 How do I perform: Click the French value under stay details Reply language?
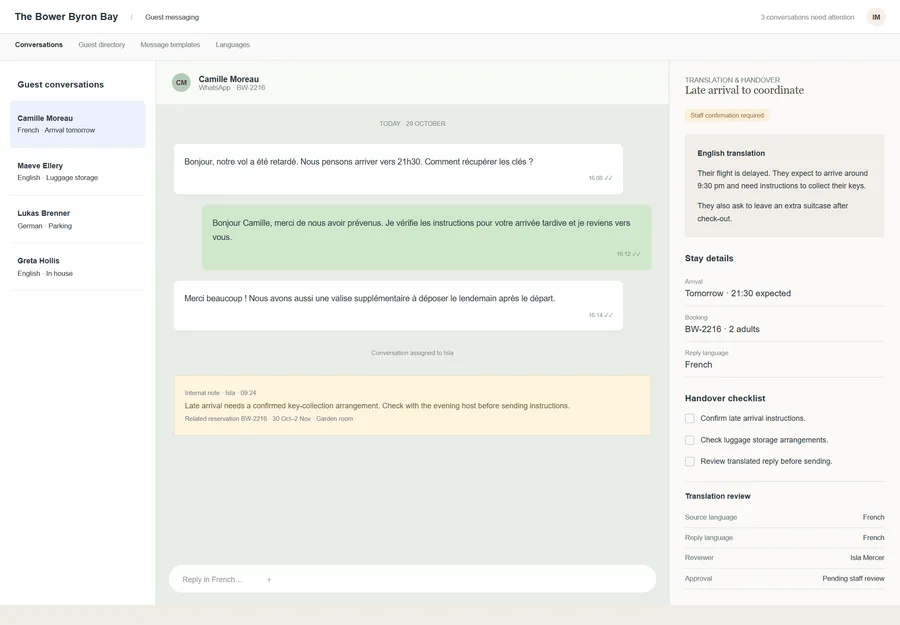tap(699, 364)
